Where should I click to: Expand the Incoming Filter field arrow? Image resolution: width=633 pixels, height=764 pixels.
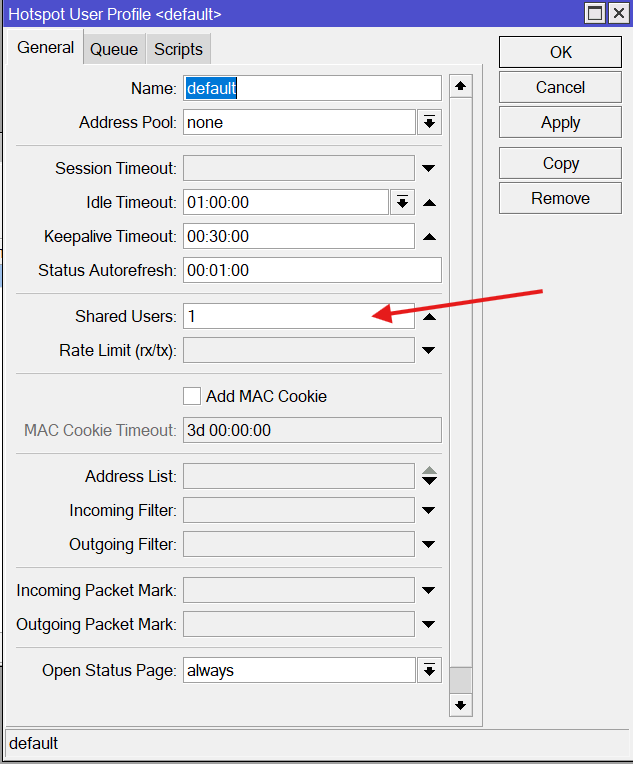(429, 510)
